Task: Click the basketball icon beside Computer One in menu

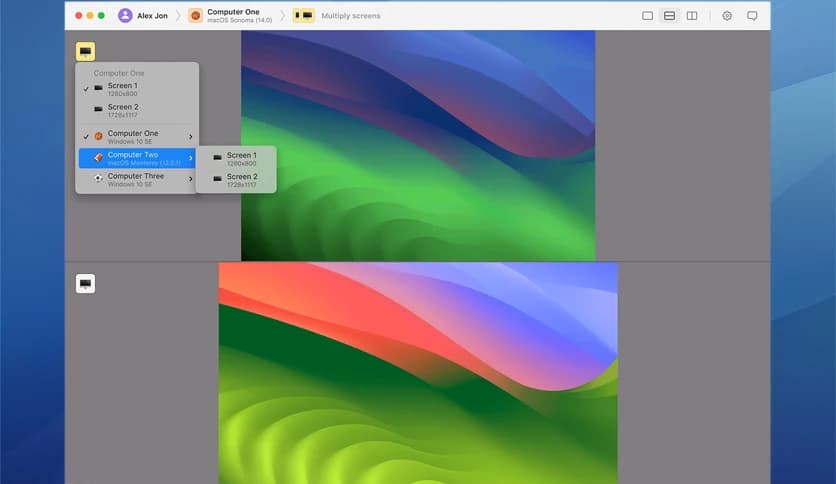Action: [99, 136]
